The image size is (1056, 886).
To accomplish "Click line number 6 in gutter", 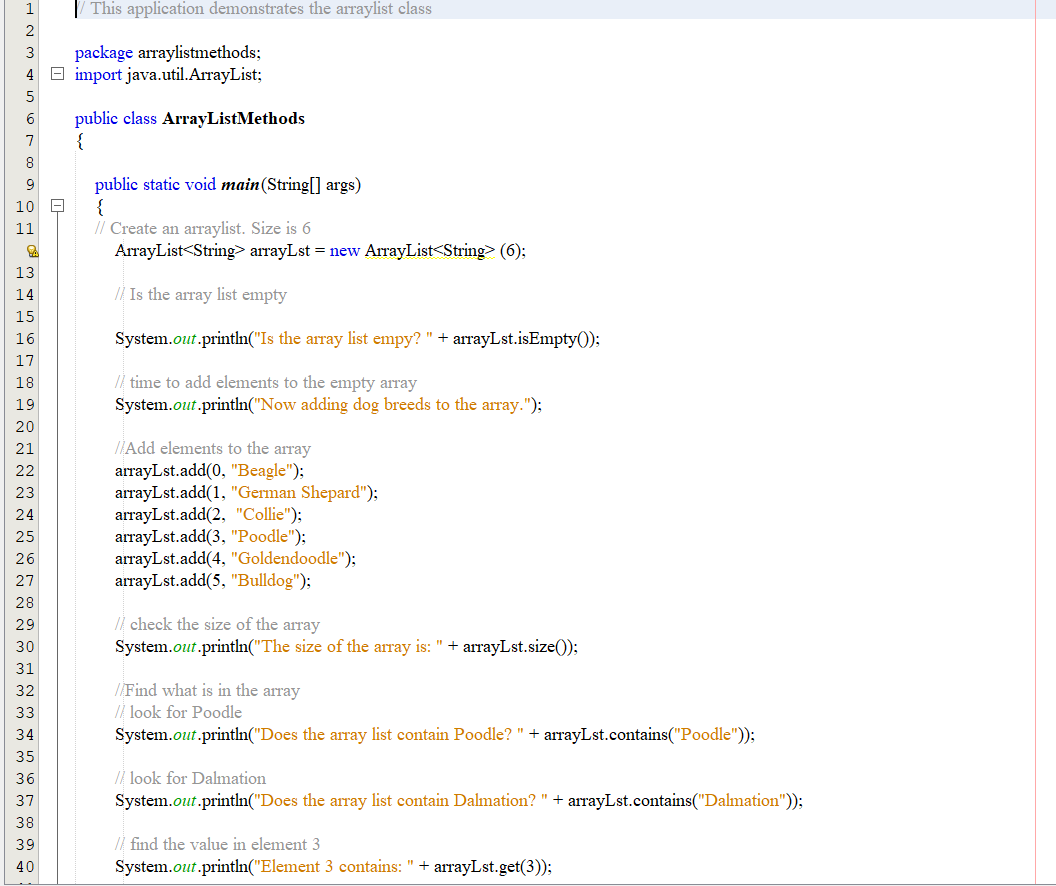I will tap(29, 119).
